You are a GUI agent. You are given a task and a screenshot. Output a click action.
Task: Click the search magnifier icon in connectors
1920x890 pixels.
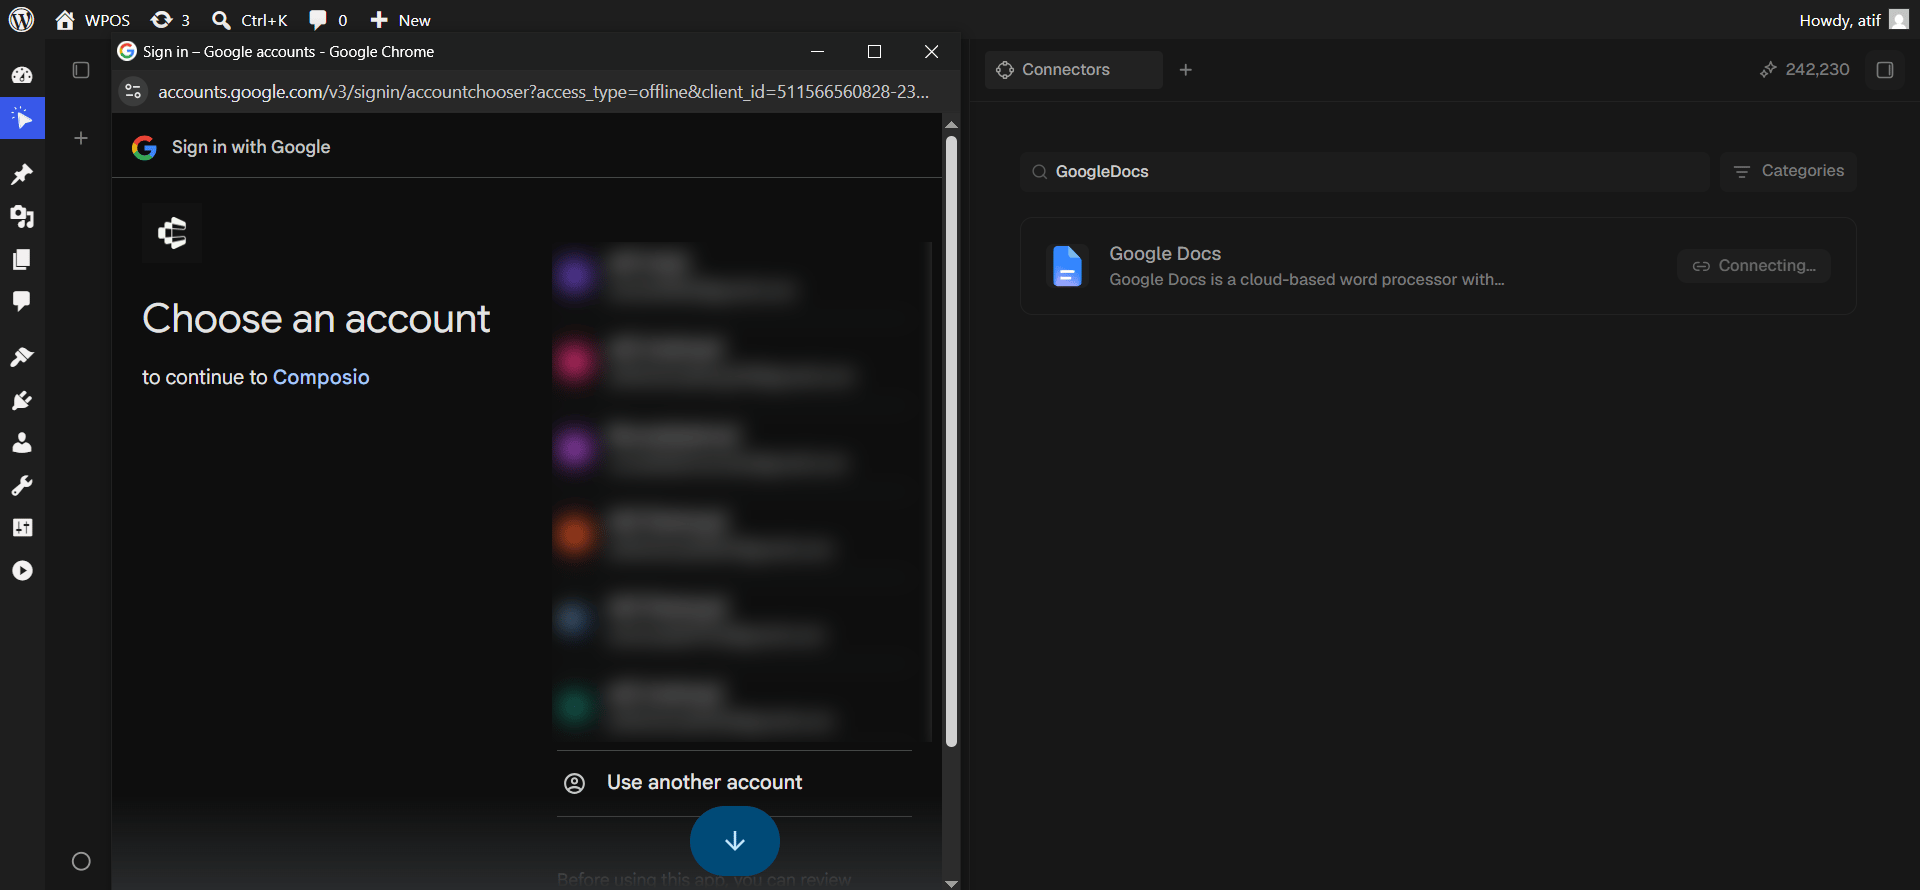1039,172
